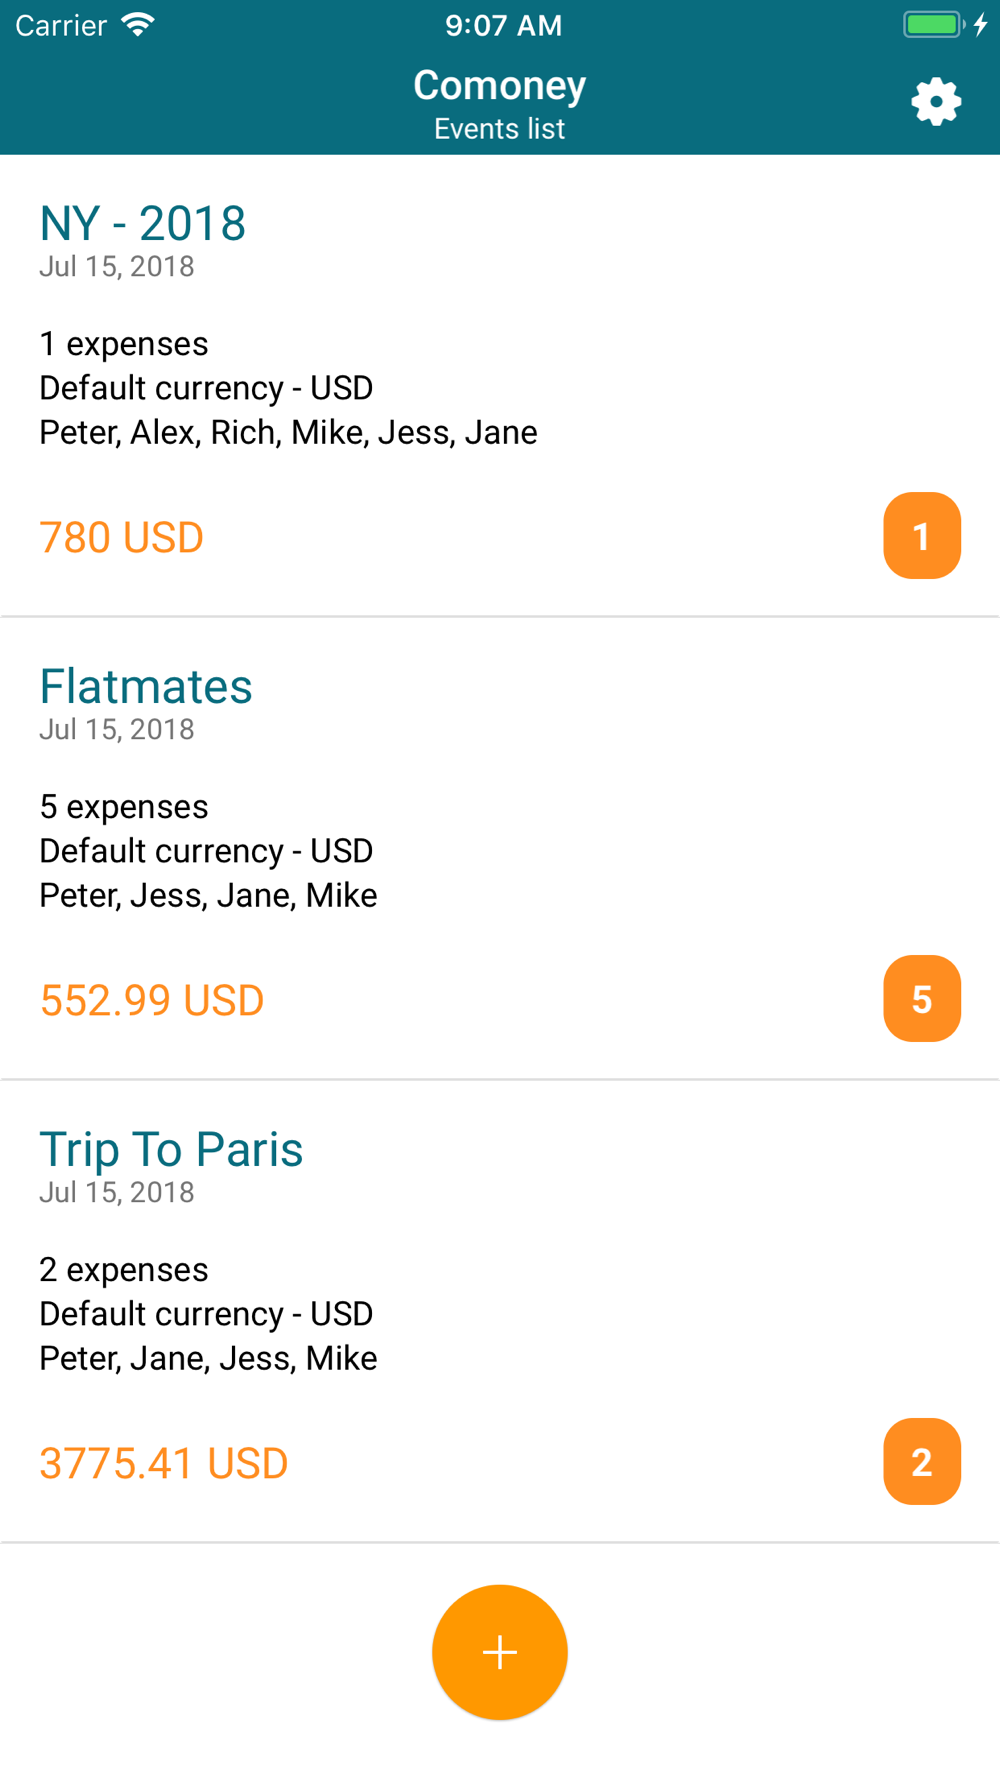
Task: Tap the Events list subtitle
Action: pyautogui.click(x=500, y=129)
